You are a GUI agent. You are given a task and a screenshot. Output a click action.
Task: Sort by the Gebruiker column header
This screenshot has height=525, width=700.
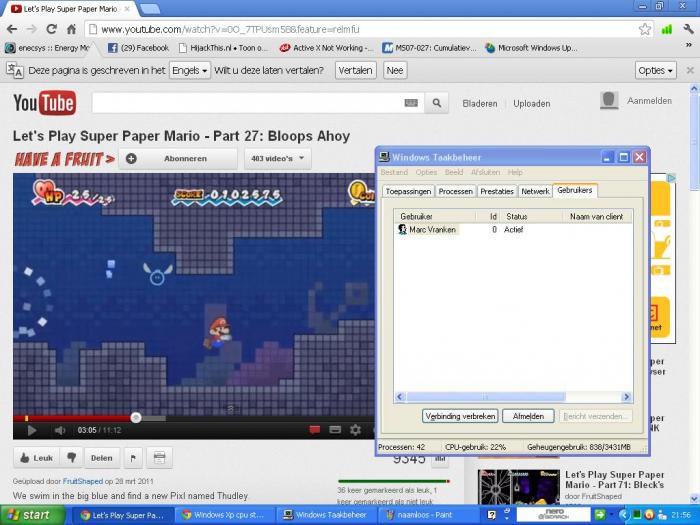point(434,217)
